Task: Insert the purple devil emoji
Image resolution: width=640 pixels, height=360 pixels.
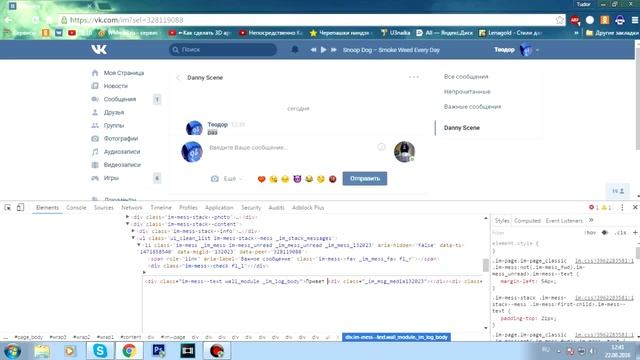Action: (297, 179)
